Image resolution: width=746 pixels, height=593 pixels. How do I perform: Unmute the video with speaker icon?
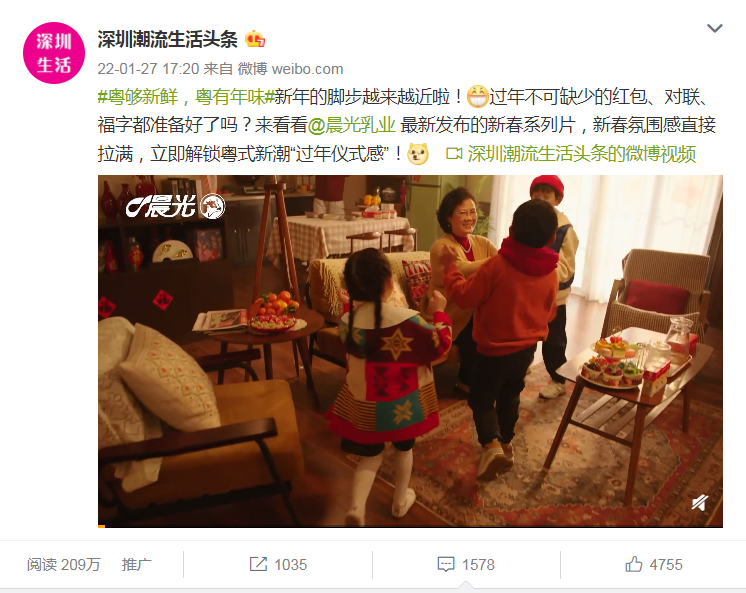(x=699, y=503)
